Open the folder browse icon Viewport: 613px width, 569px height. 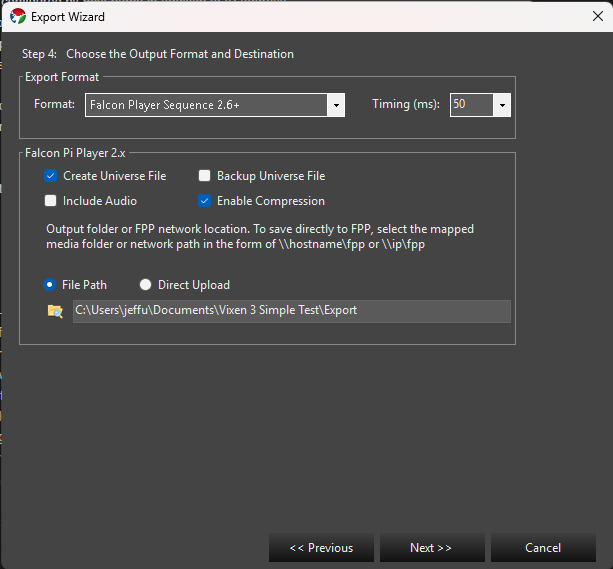pyautogui.click(x=55, y=311)
